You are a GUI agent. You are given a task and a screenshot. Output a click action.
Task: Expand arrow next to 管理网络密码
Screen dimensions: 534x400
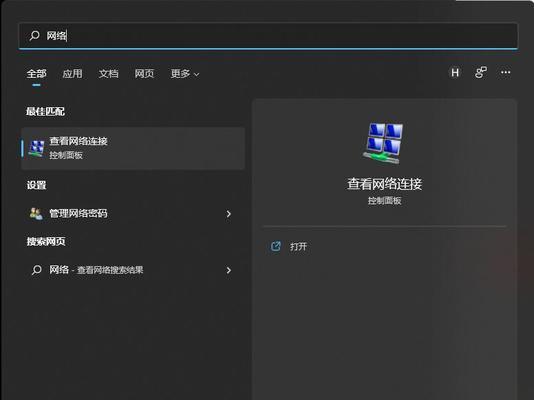[x=229, y=214]
